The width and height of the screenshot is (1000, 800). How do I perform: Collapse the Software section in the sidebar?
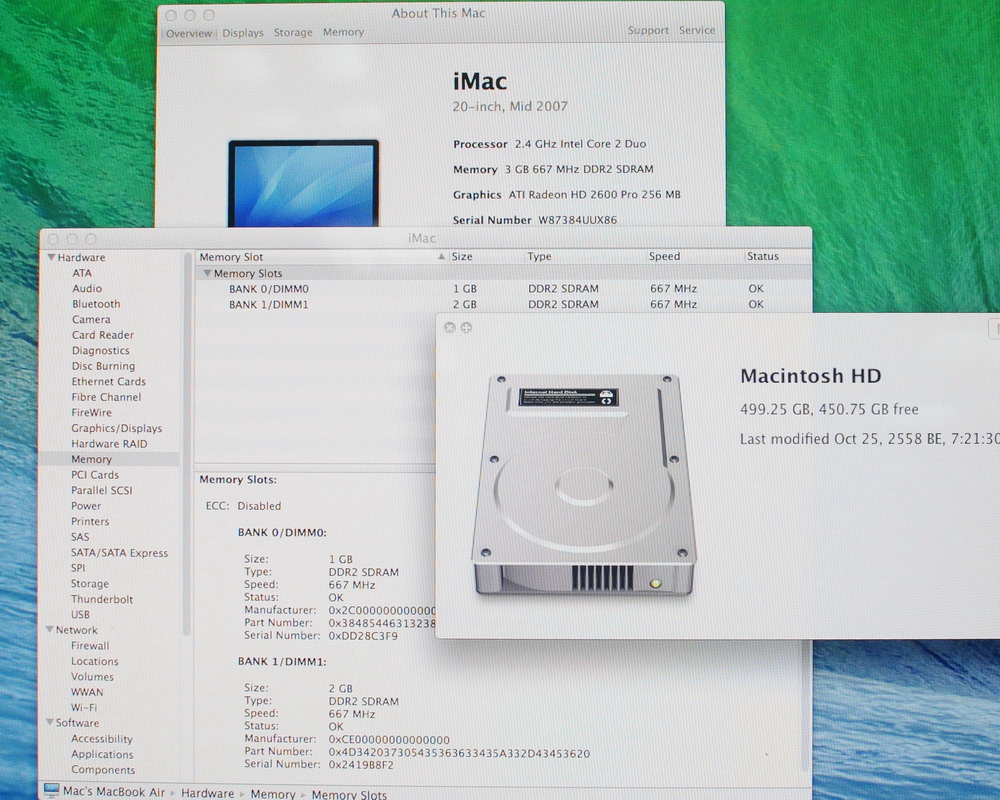pyautogui.click(x=50, y=722)
